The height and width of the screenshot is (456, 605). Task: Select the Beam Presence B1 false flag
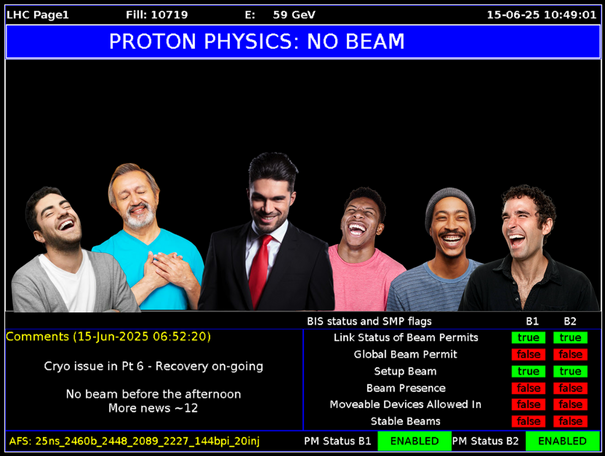528,388
